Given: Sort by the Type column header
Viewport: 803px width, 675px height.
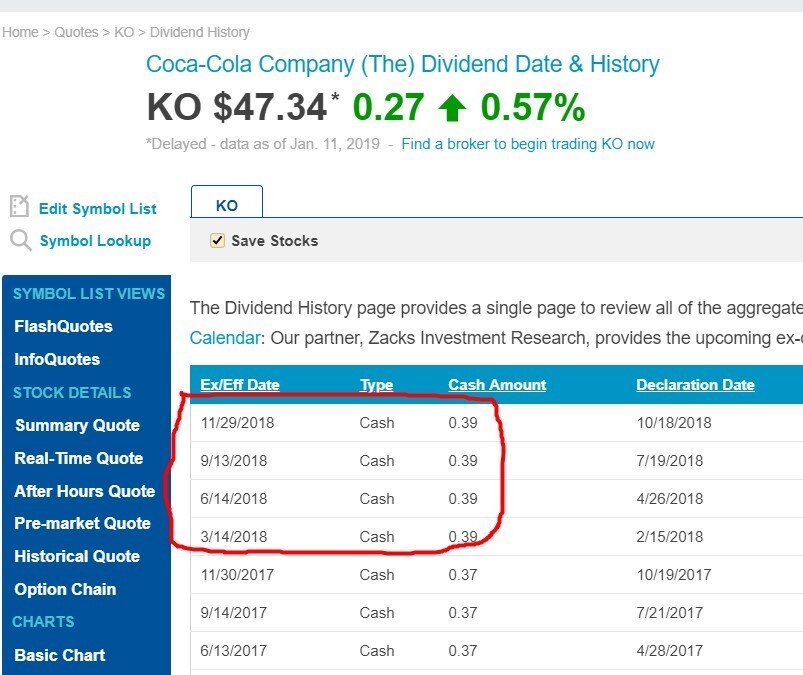Looking at the screenshot, I should pos(376,385).
